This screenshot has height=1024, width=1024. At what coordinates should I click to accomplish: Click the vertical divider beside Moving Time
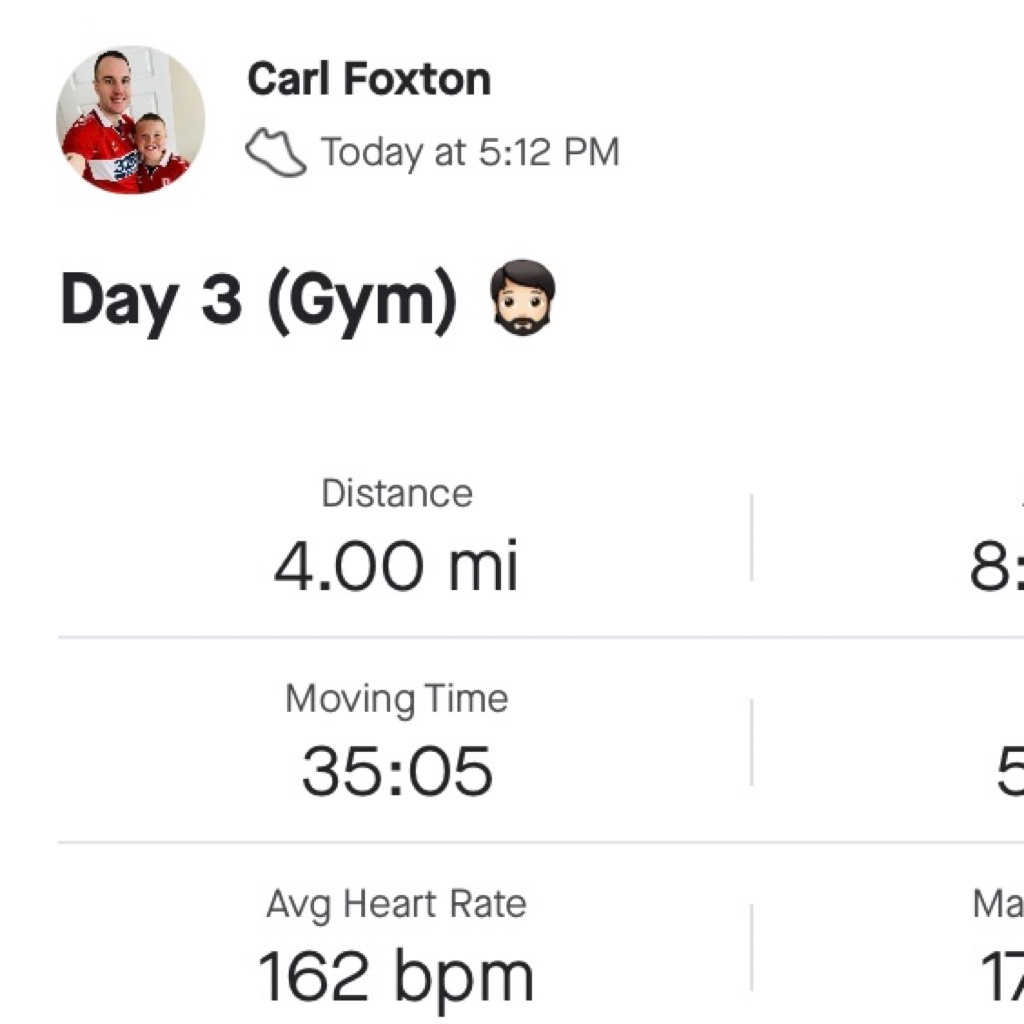(752, 743)
